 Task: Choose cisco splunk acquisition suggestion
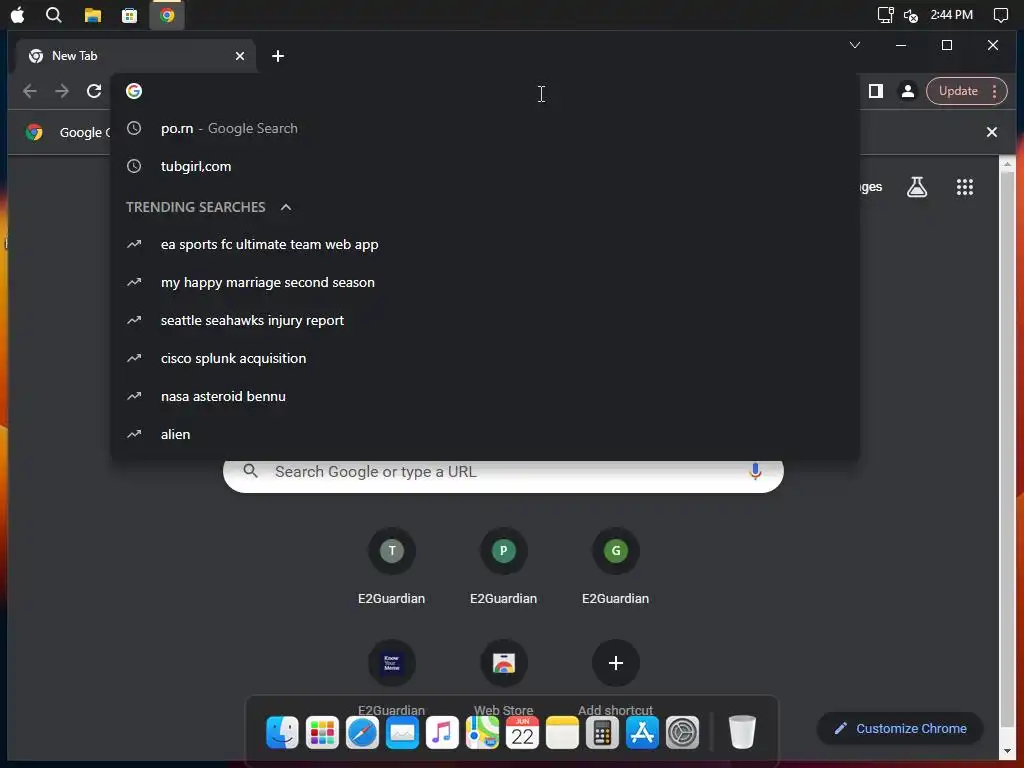click(485, 359)
